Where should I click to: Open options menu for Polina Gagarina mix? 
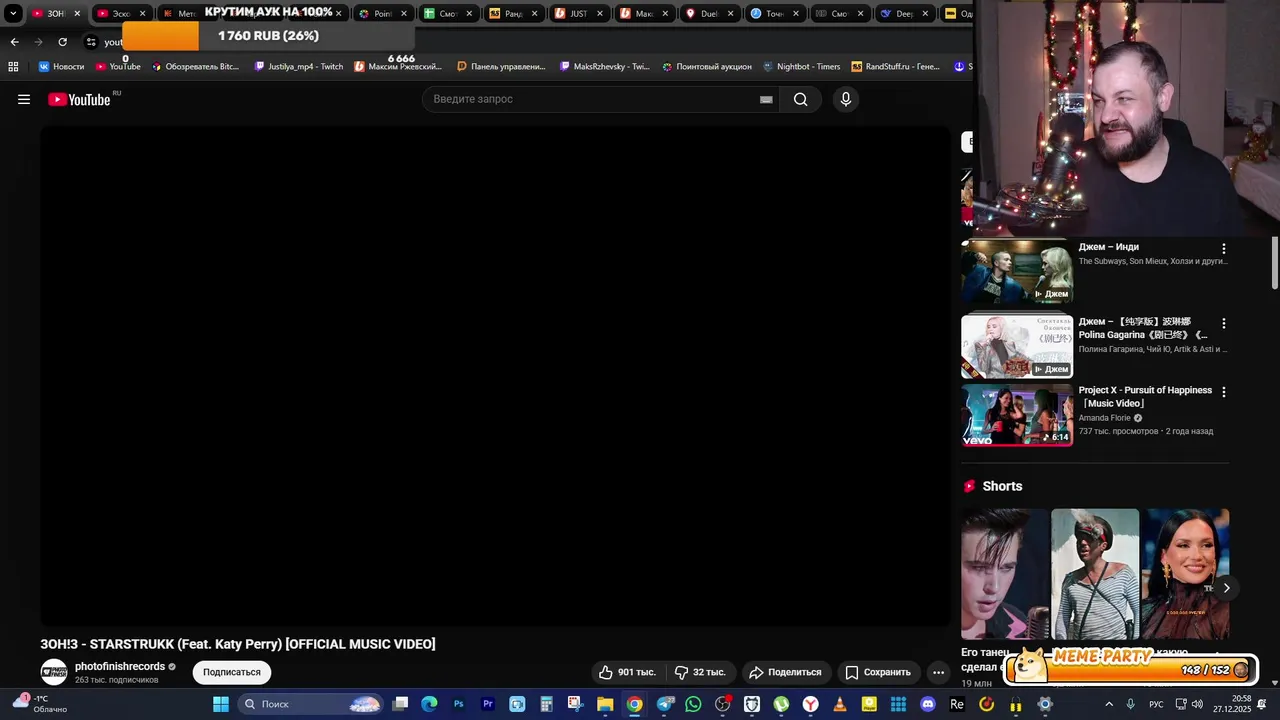click(x=1223, y=323)
